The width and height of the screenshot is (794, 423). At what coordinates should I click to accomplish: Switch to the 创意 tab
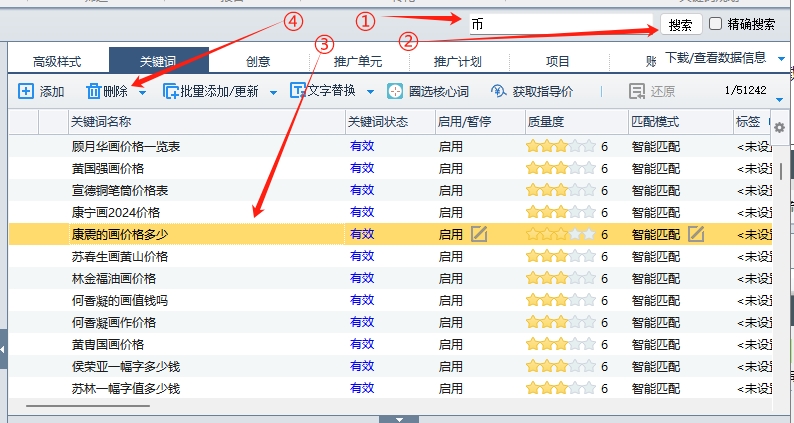[x=258, y=61]
